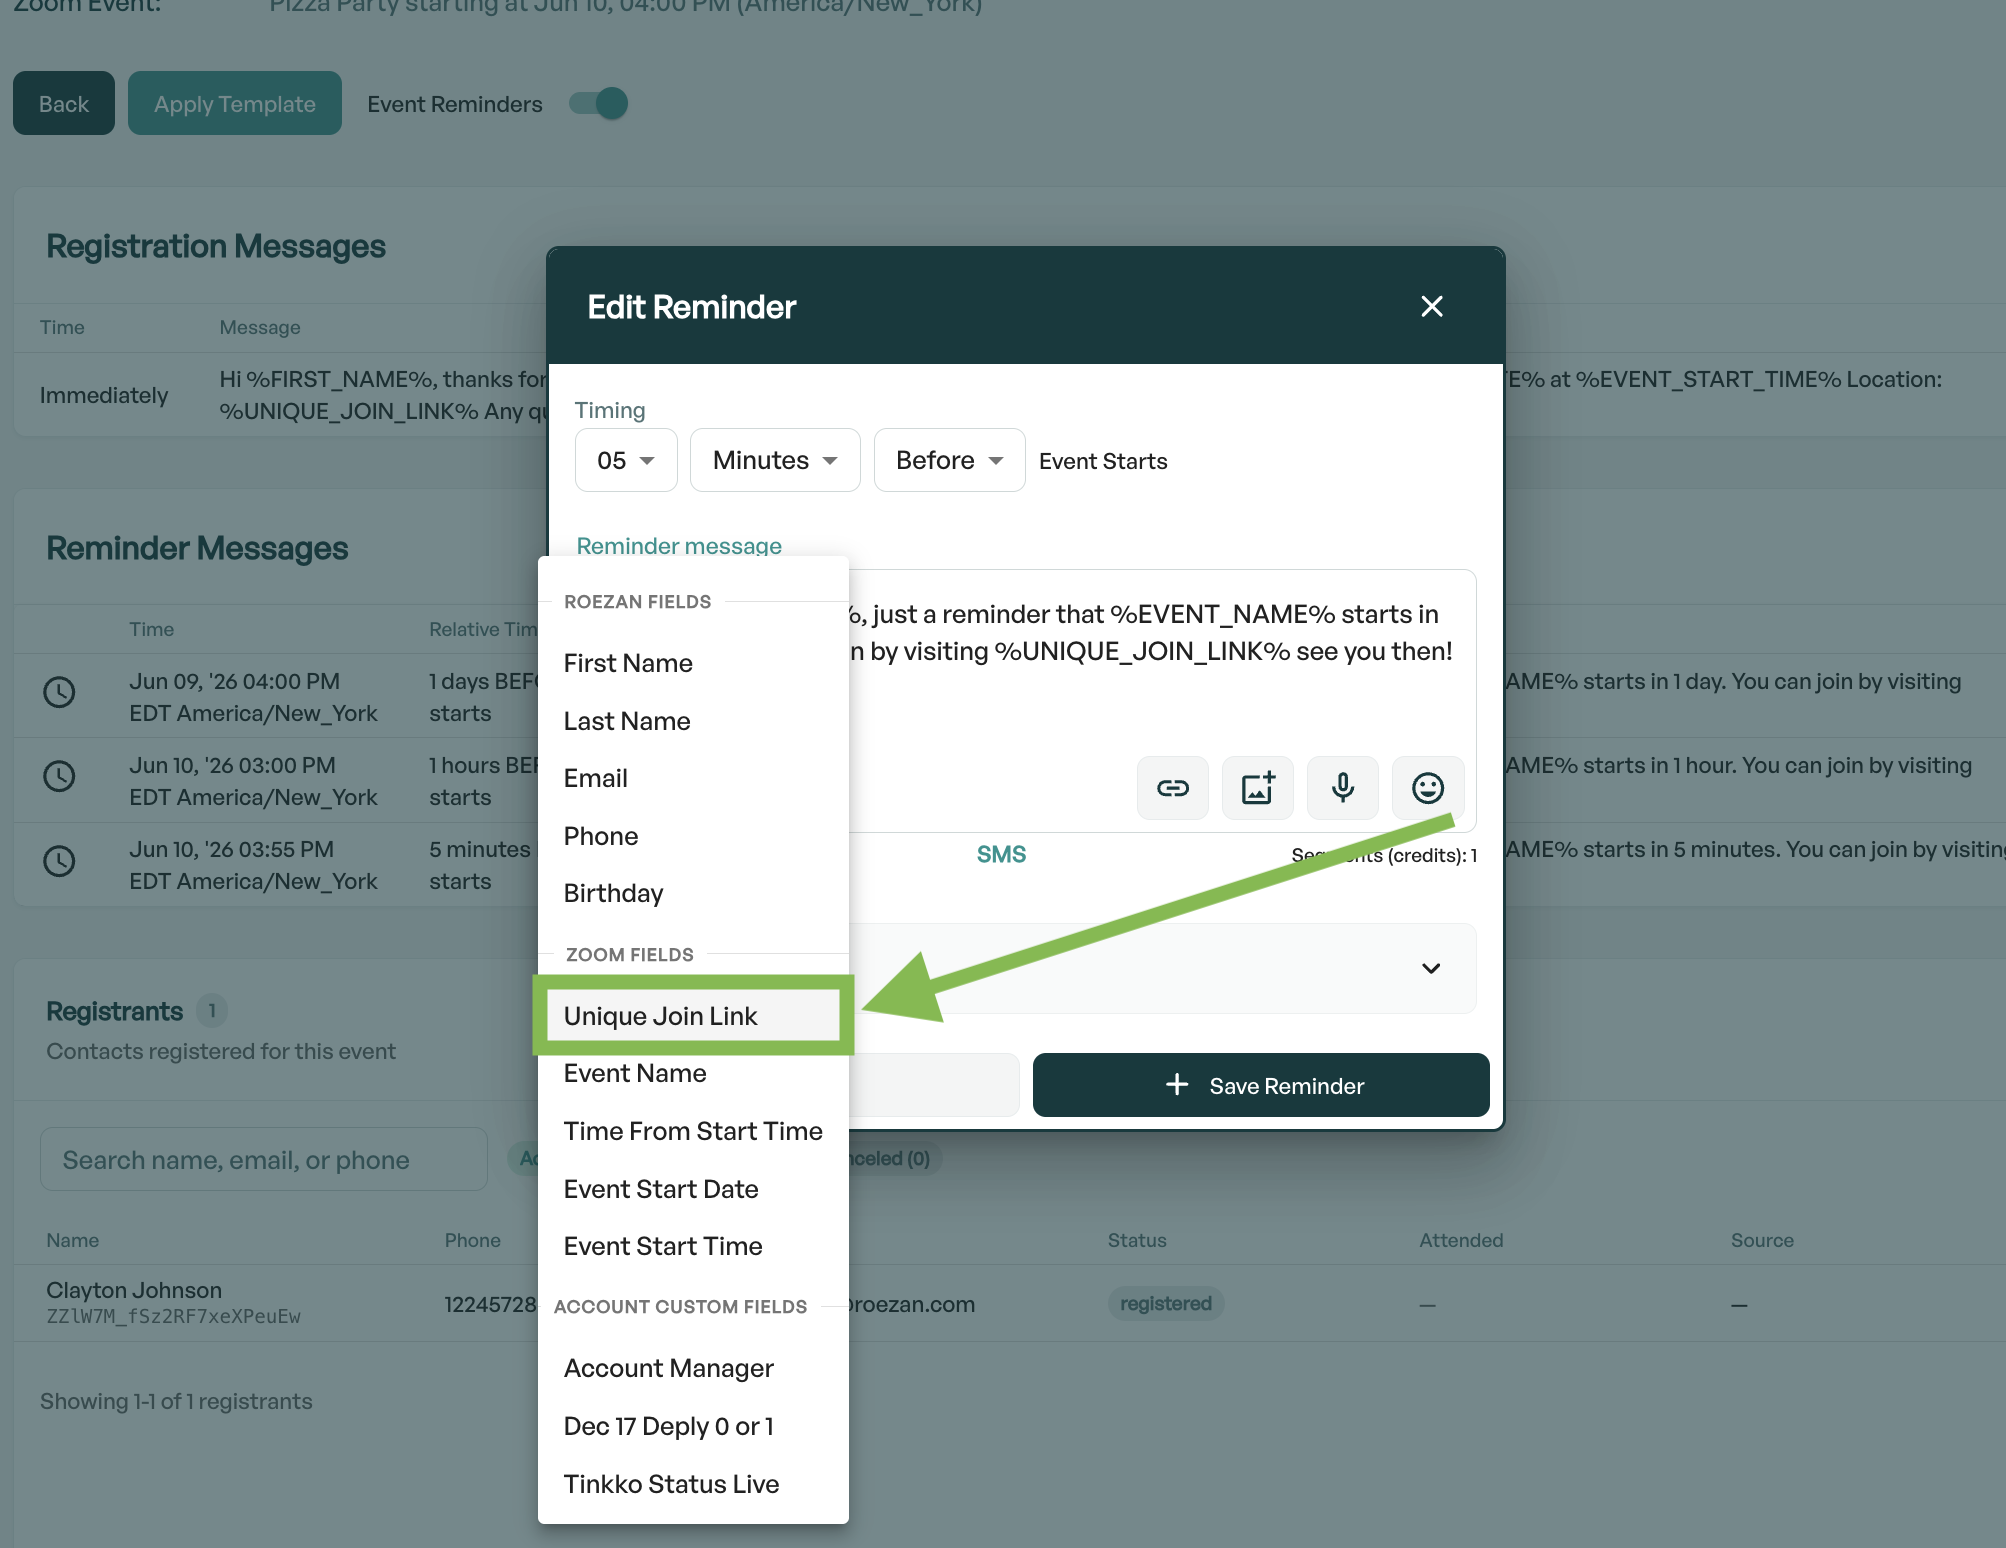Click clock icon for Jun 09 04:00 PM reminder

pos(59,692)
